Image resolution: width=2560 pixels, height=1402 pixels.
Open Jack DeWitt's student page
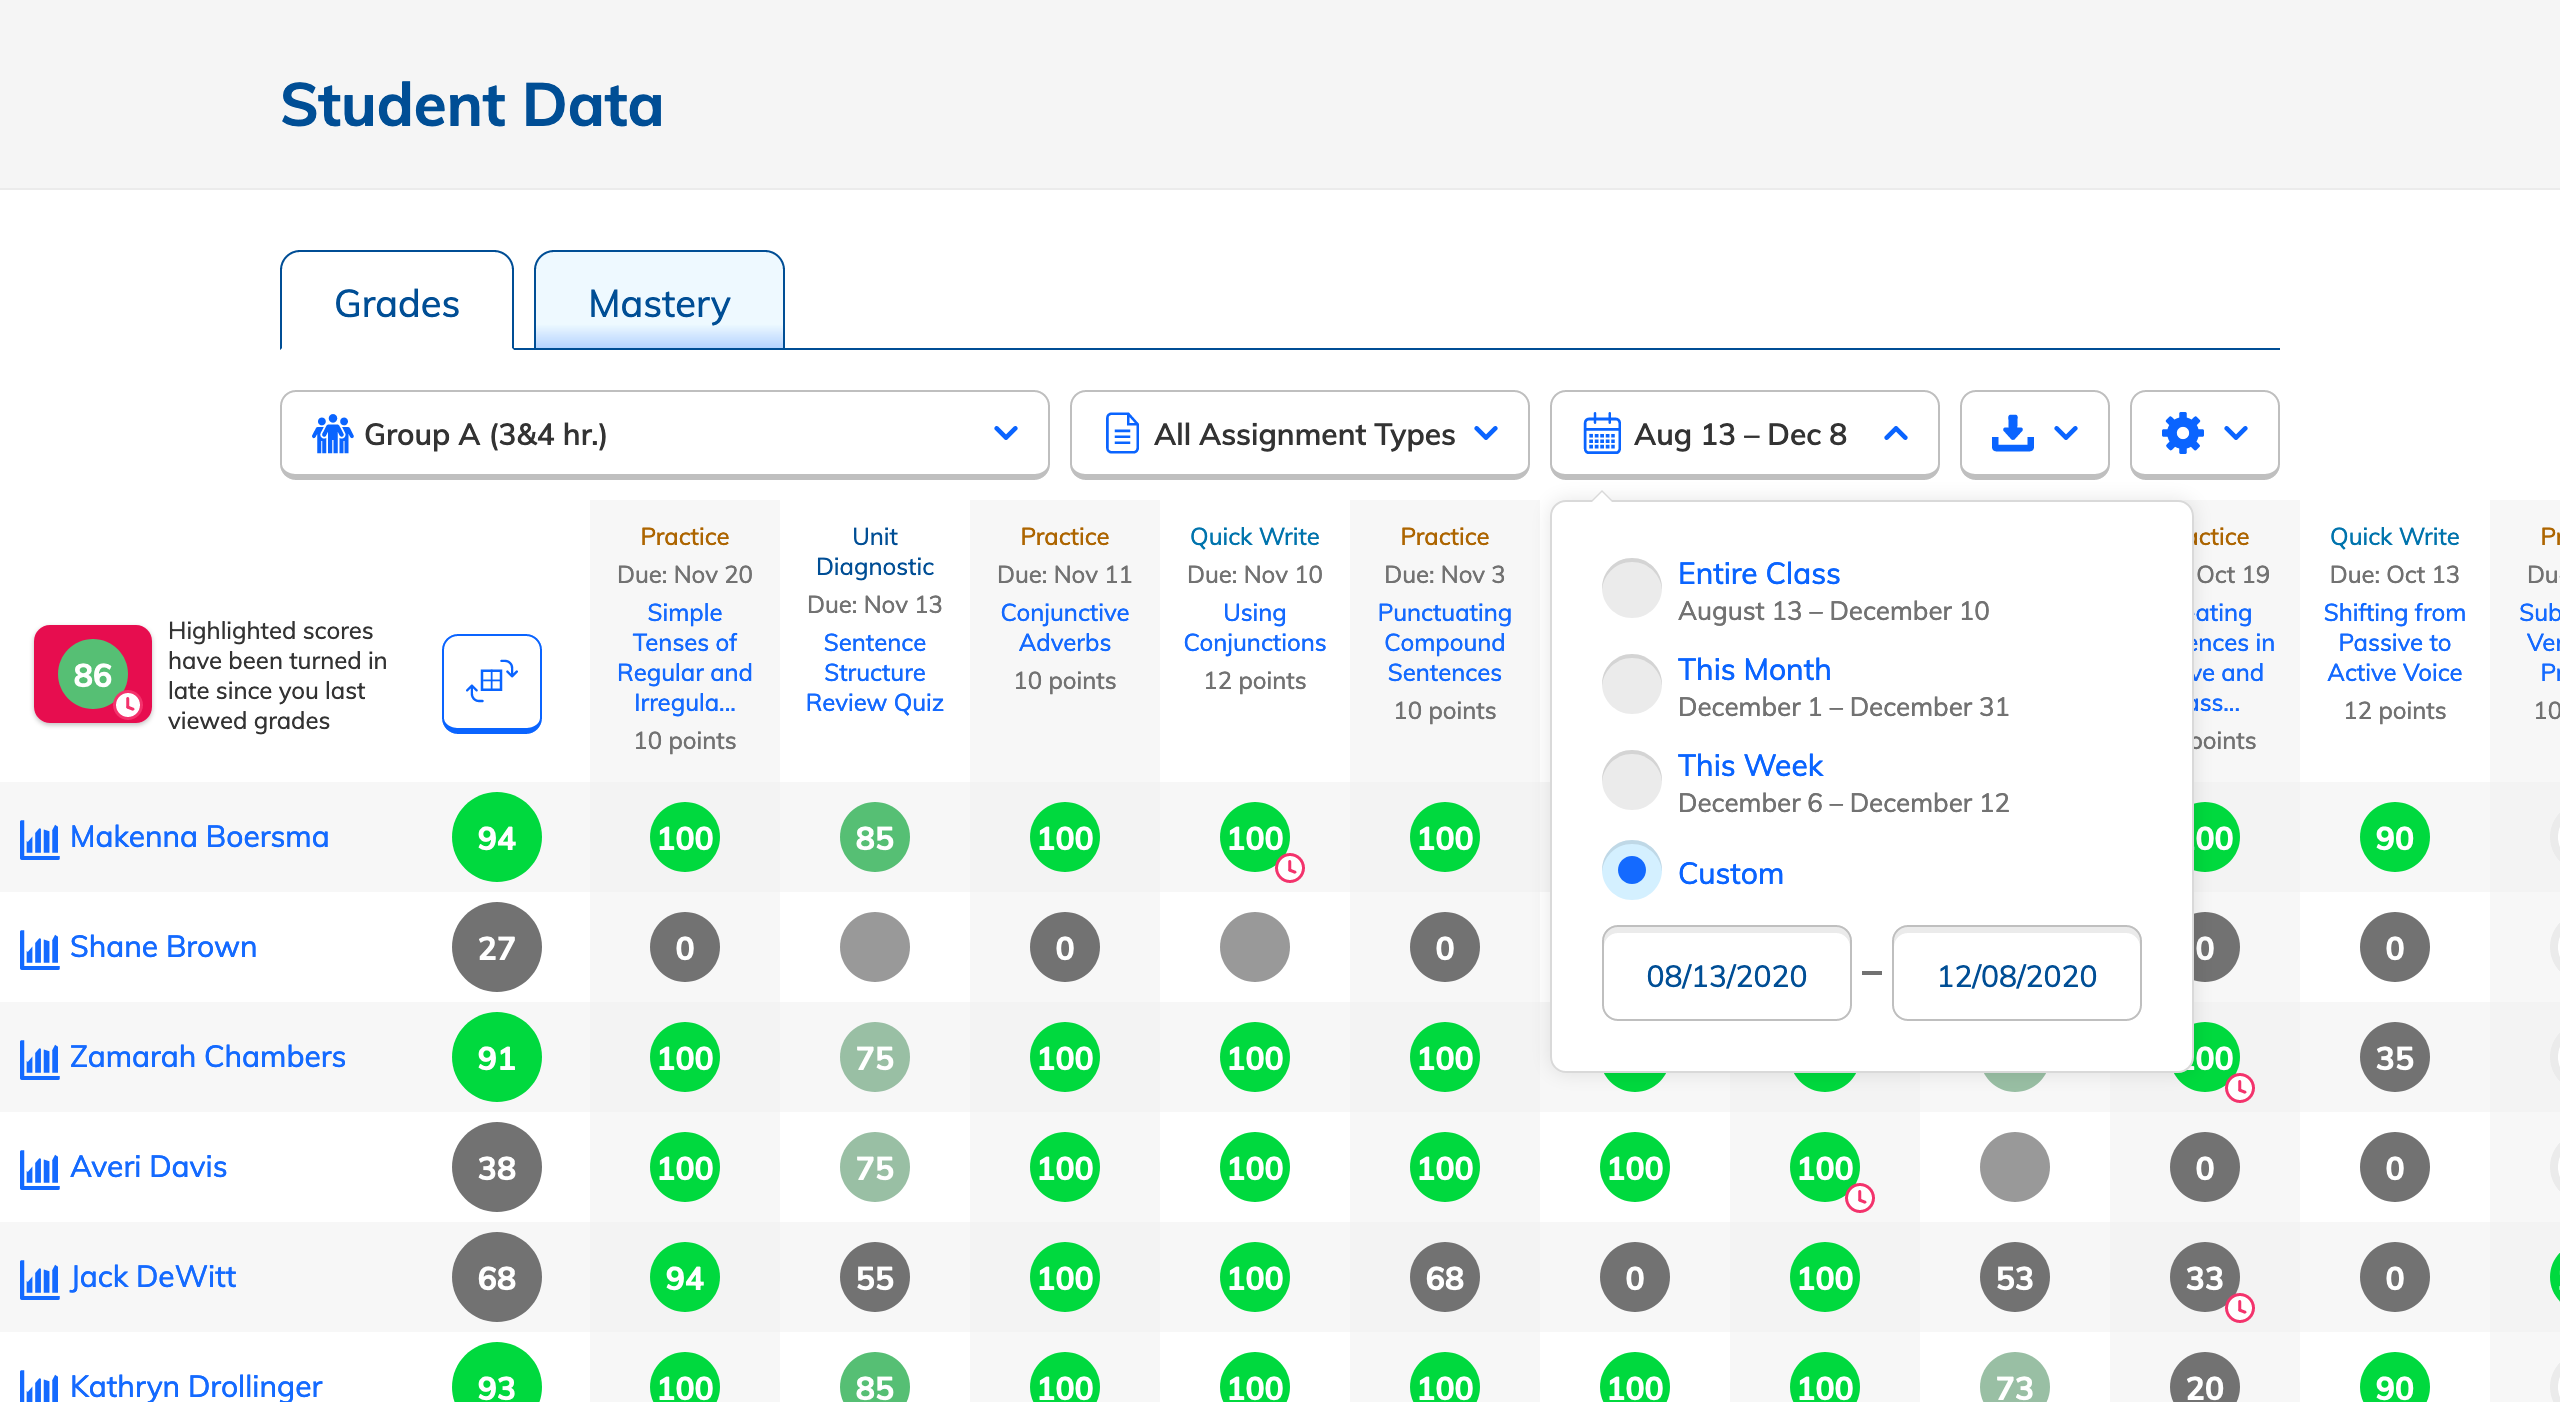[153, 1277]
